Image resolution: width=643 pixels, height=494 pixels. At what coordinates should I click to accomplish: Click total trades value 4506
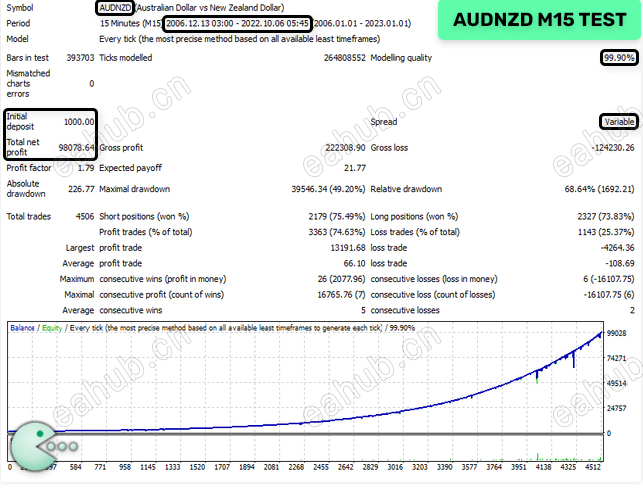[85, 216]
